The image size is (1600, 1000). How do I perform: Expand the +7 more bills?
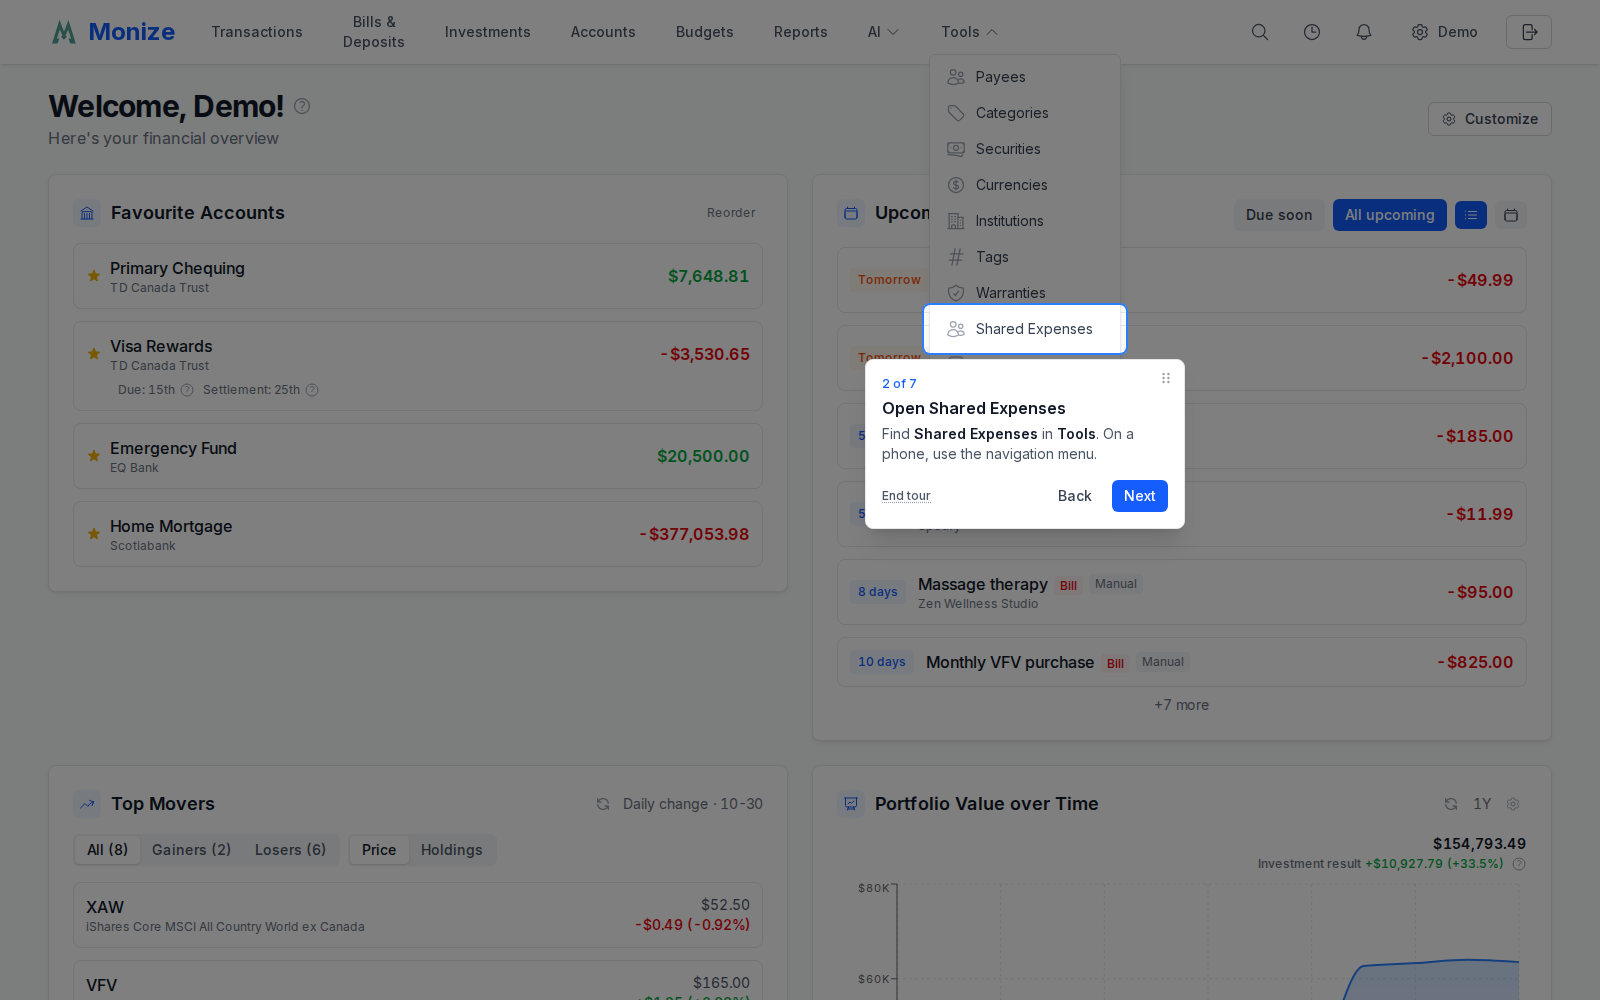tap(1182, 705)
